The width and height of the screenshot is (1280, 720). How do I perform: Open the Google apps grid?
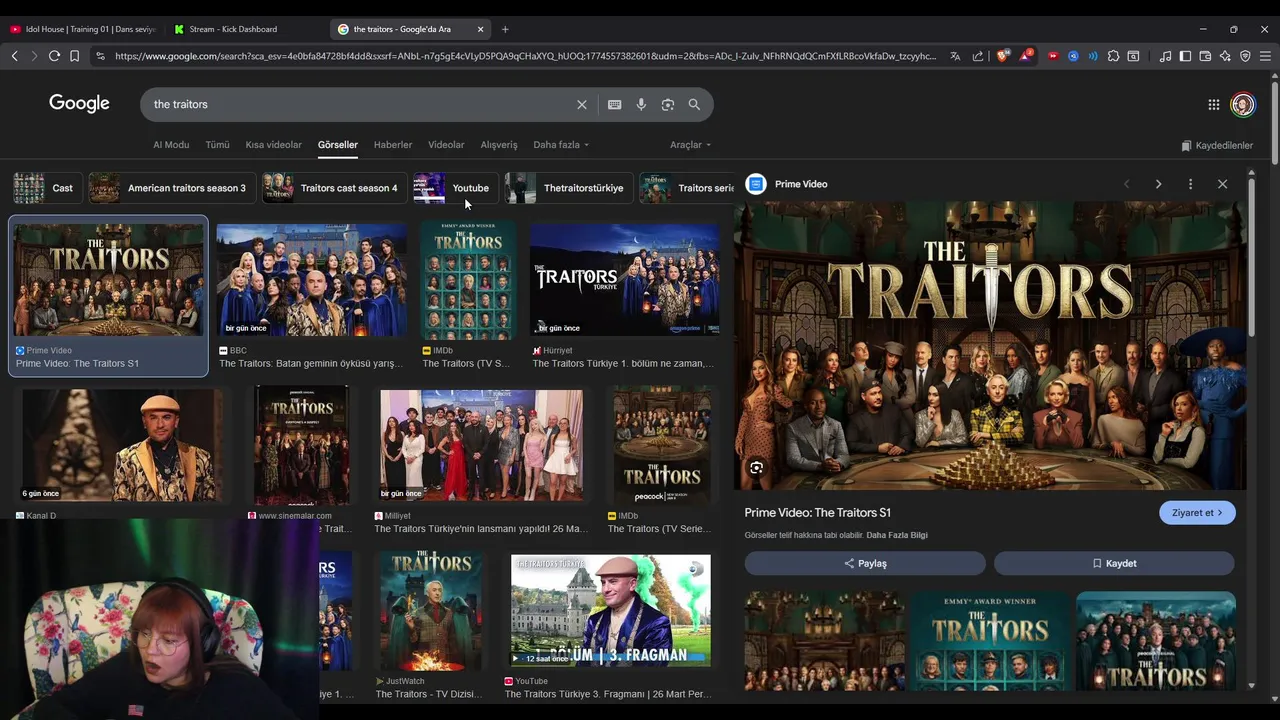click(1213, 104)
